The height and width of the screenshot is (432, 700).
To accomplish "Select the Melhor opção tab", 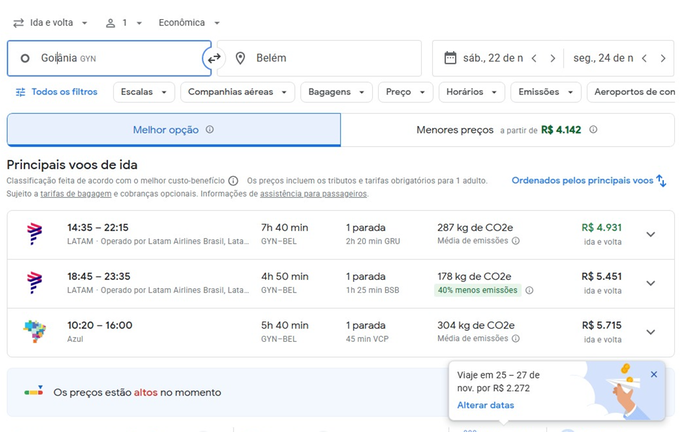I will [x=173, y=130].
